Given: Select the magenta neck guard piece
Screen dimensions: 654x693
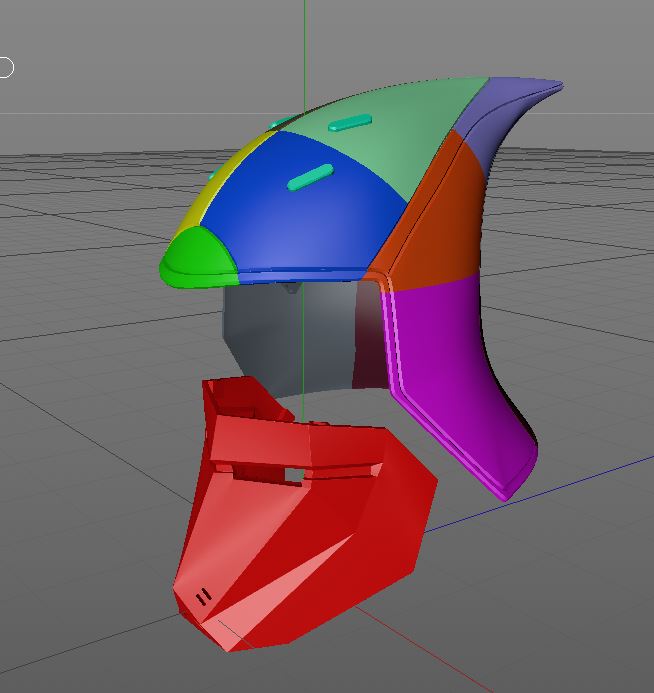Looking at the screenshot, I should [460, 376].
